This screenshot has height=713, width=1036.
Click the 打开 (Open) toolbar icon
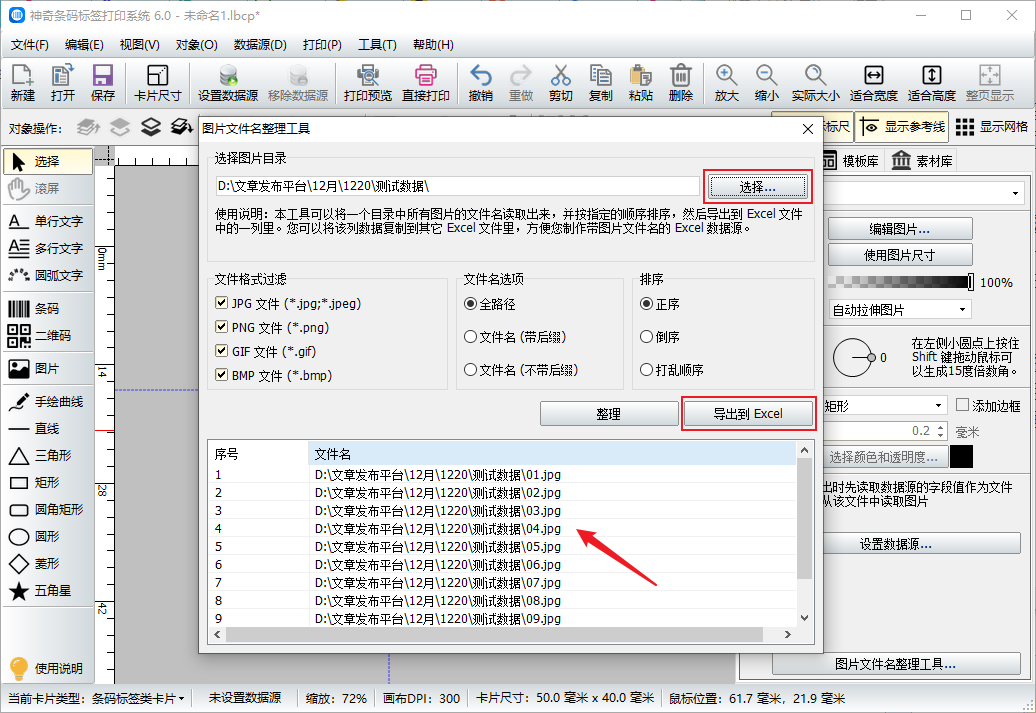(63, 83)
